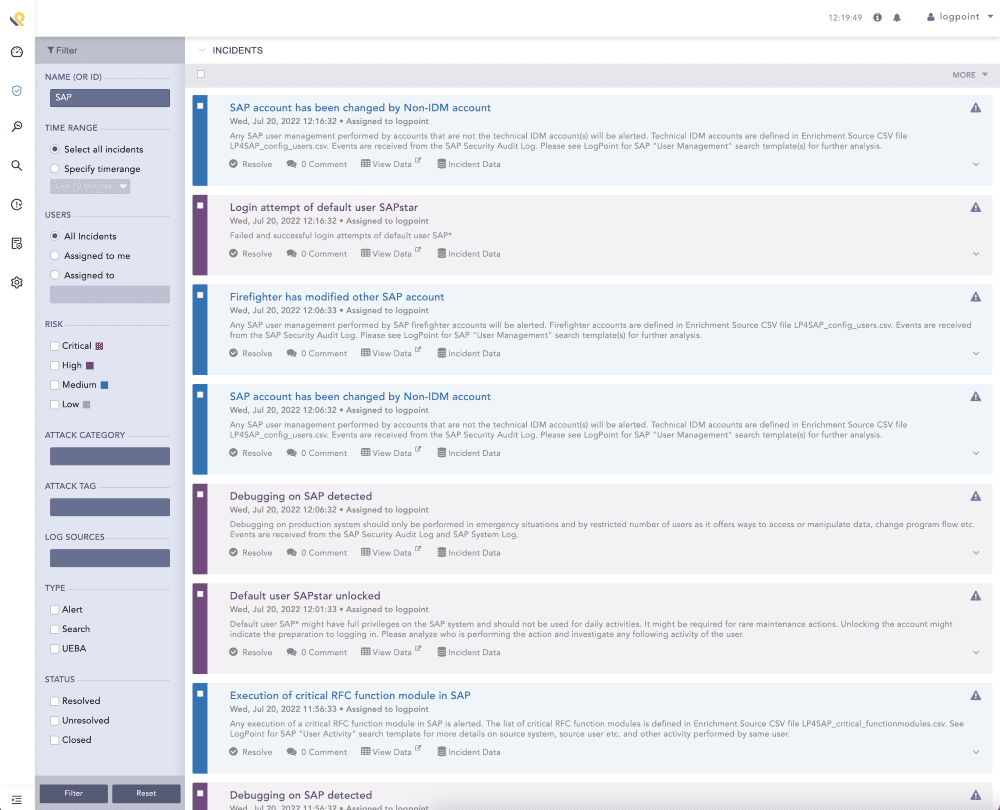Click the Medium risk blue swatch

tap(105, 385)
